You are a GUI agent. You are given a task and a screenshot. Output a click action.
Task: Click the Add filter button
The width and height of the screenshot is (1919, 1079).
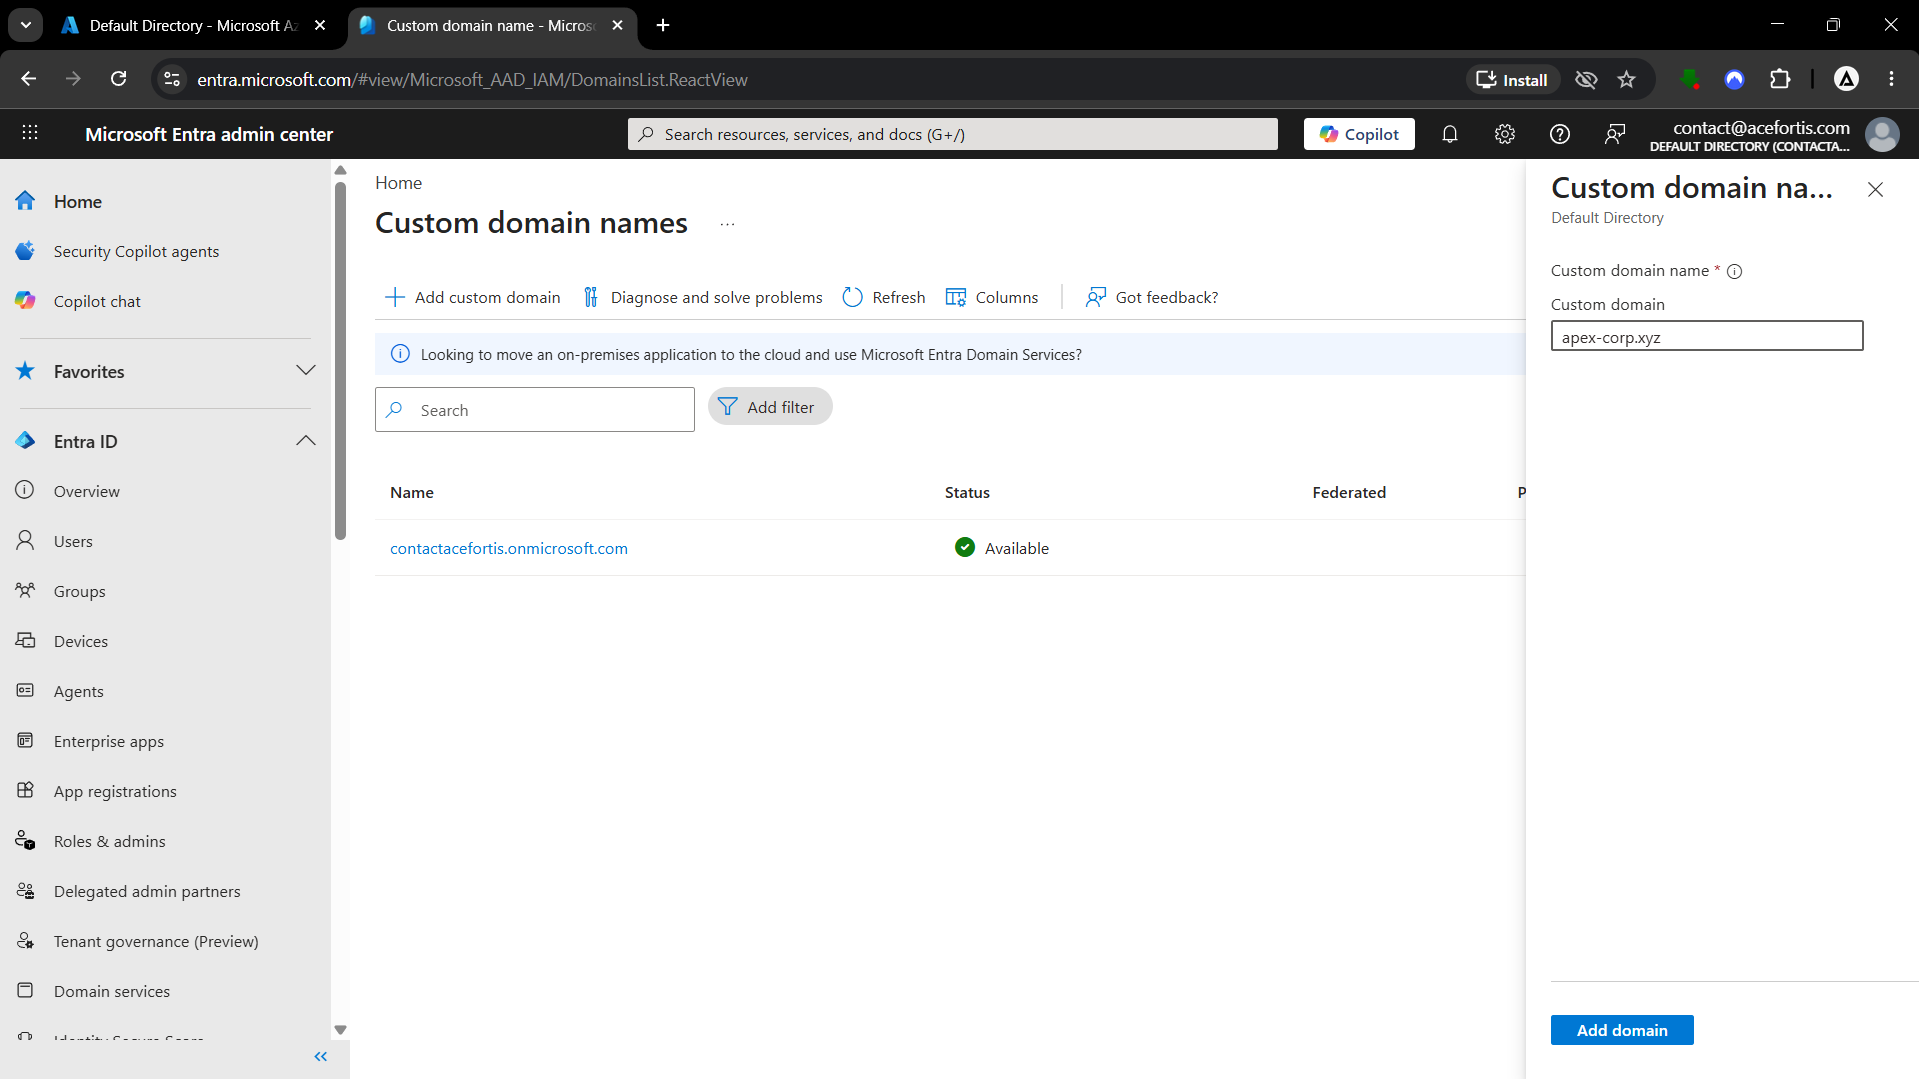click(x=770, y=407)
